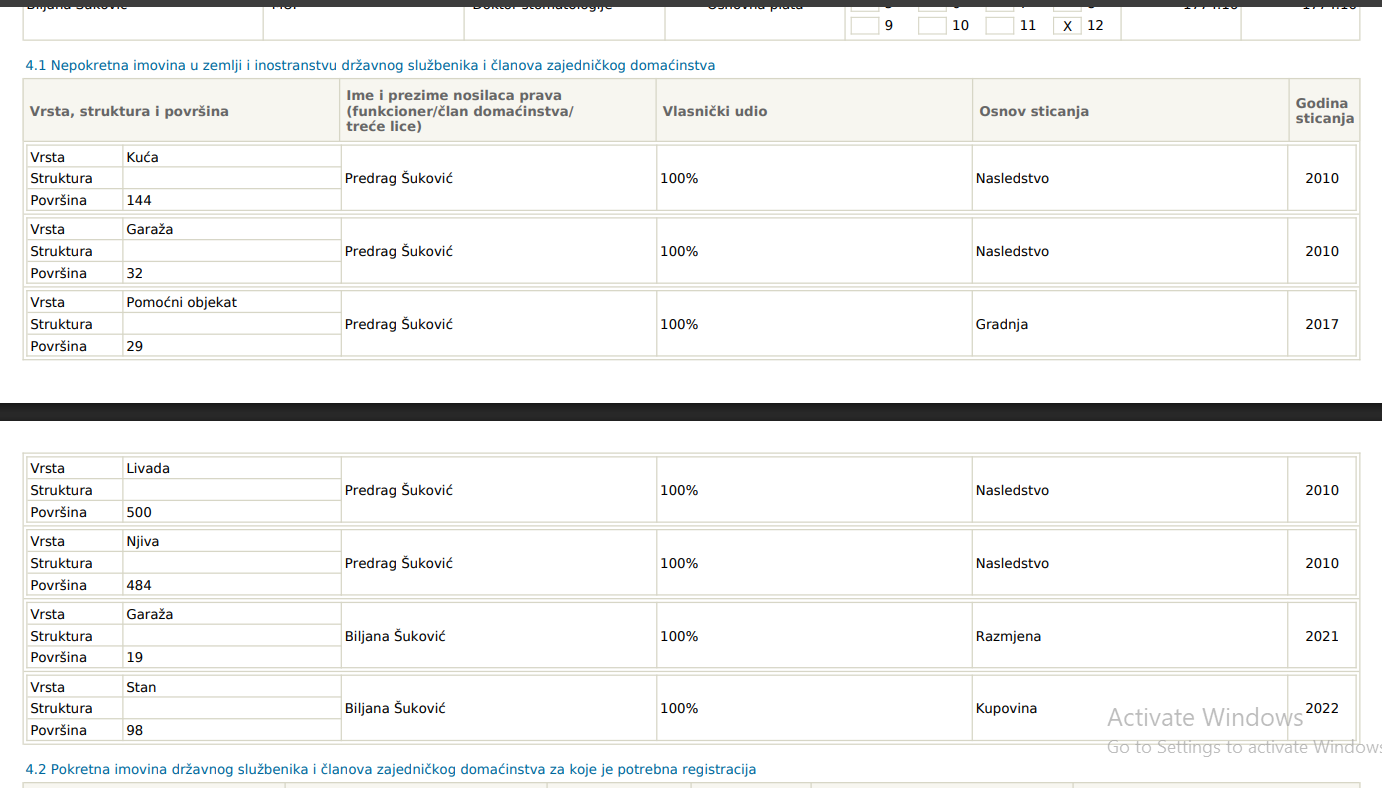Click the 'Vrsta, struktura i površina' column header
1382x788 pixels.
coord(129,112)
